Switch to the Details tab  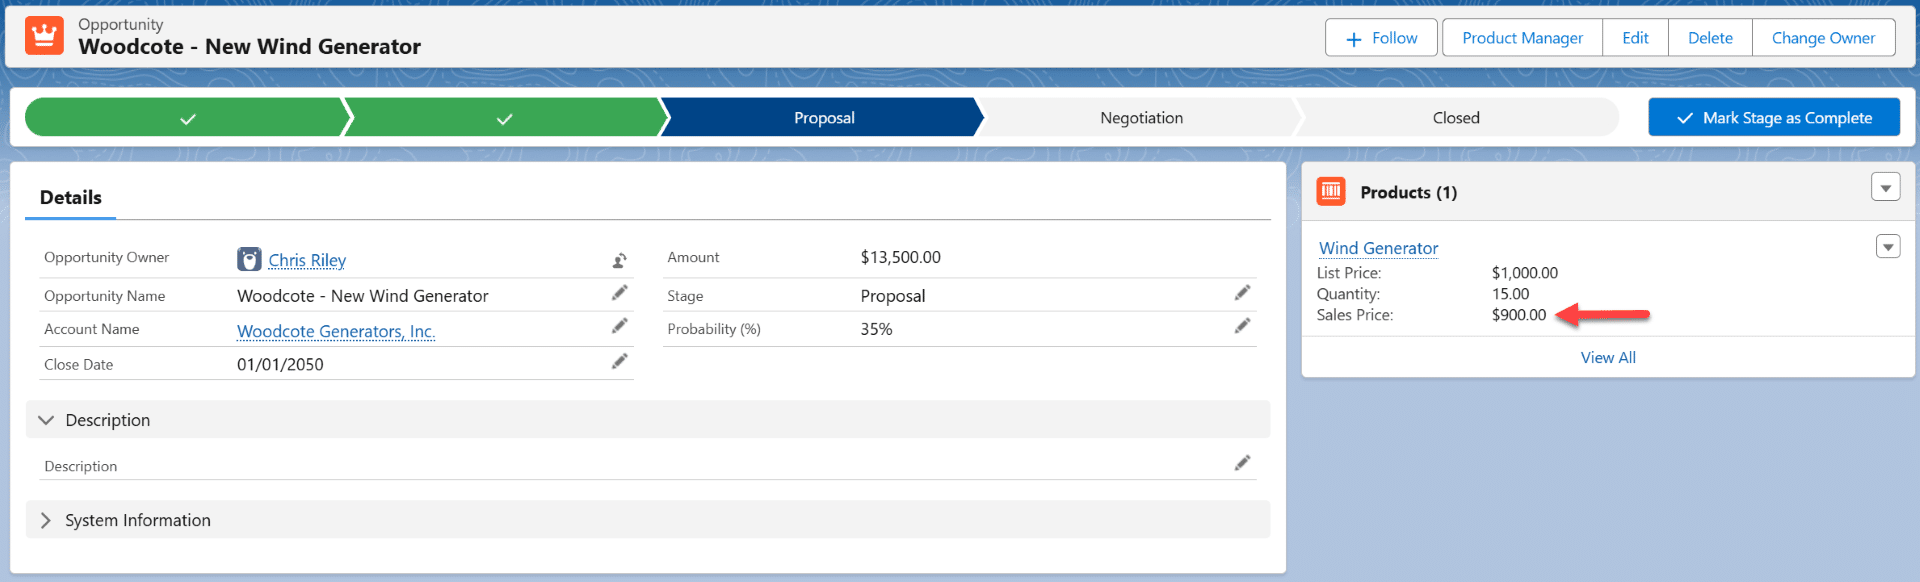point(71,197)
